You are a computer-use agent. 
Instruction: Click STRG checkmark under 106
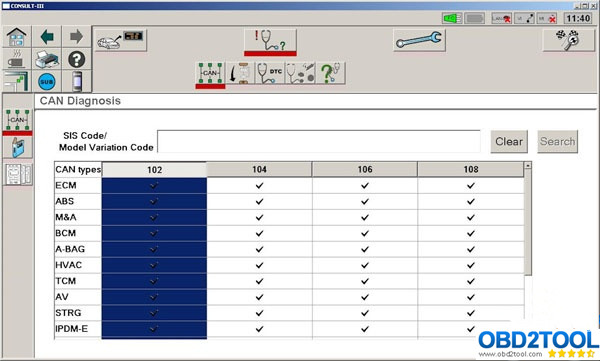click(x=365, y=313)
